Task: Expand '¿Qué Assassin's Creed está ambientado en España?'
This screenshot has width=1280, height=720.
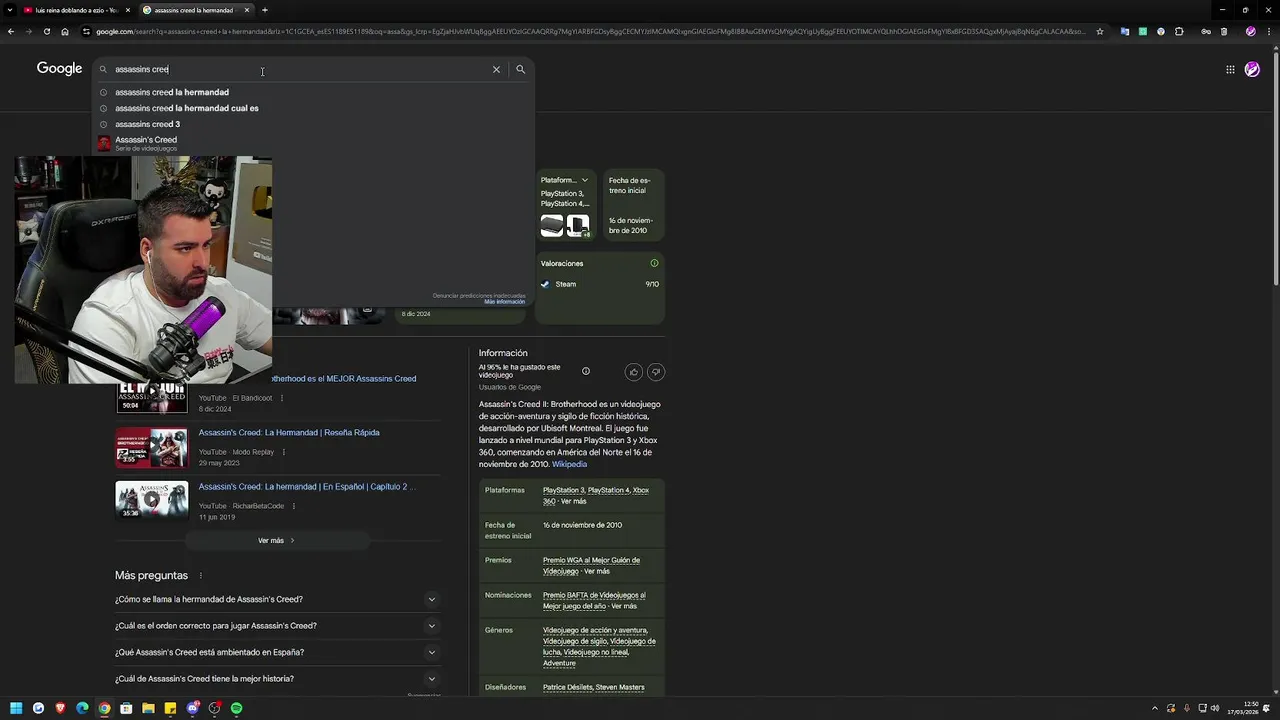Action: pyautogui.click(x=277, y=652)
